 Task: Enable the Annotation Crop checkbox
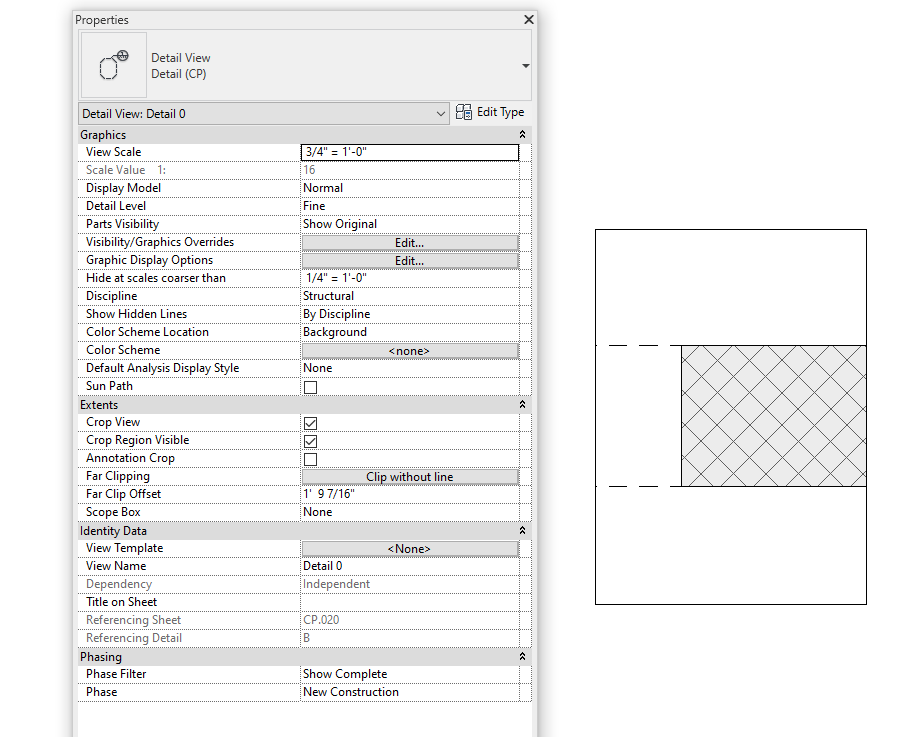[310, 458]
